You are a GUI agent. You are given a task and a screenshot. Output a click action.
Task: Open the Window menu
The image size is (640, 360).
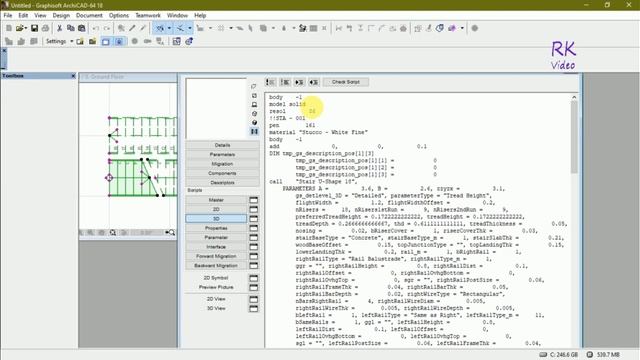[x=177, y=16]
